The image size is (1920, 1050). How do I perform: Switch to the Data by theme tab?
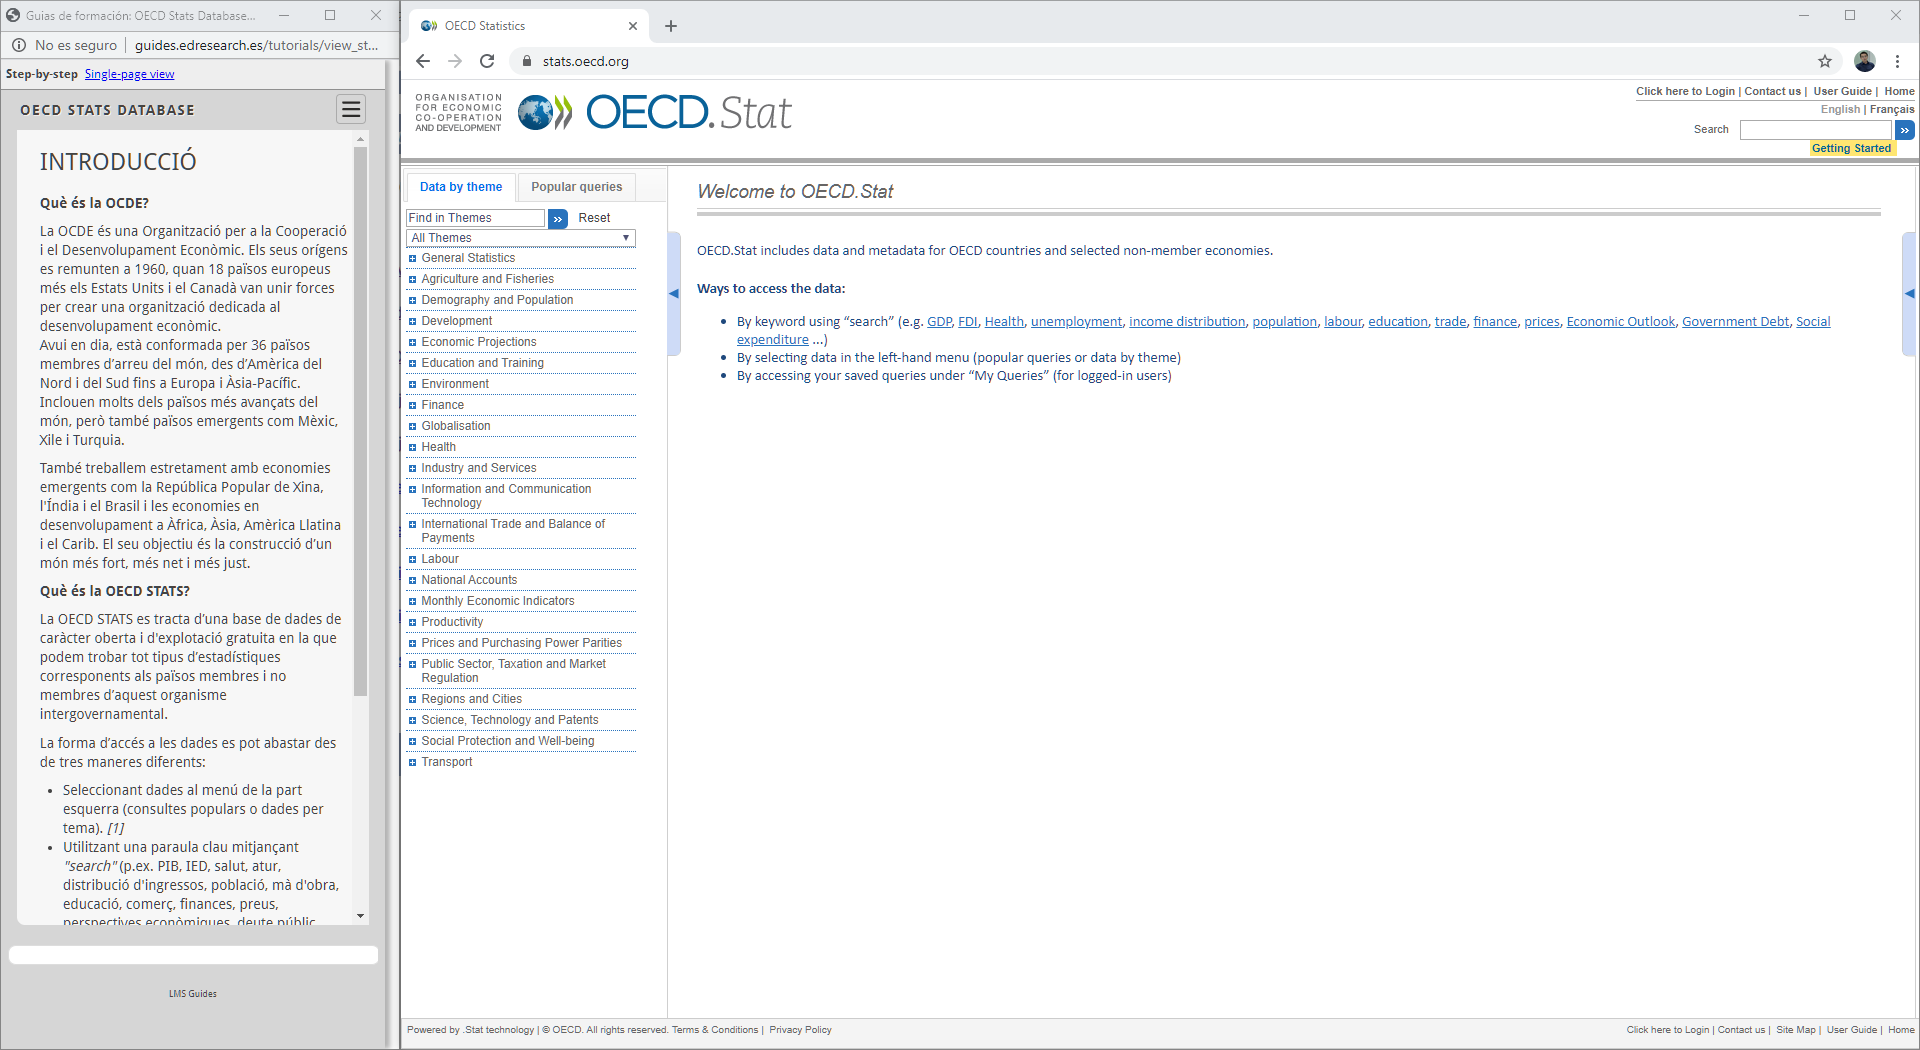point(461,187)
